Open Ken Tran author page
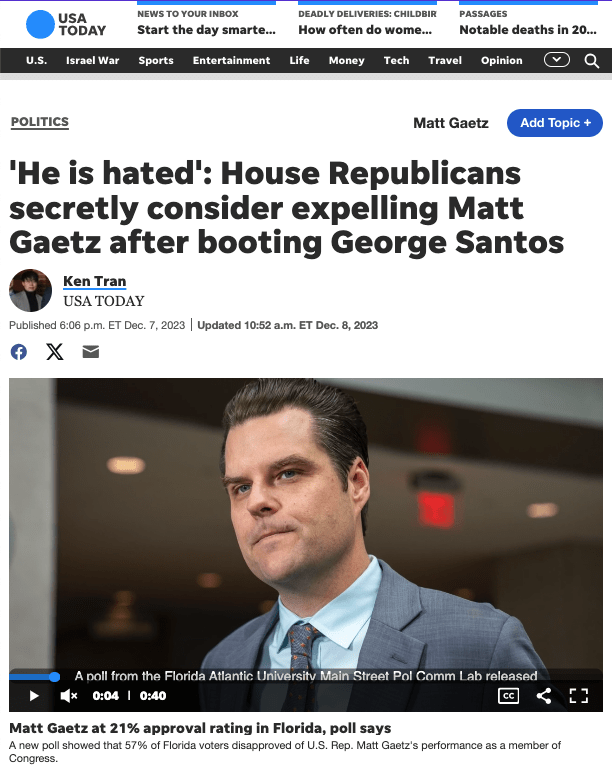 95,281
